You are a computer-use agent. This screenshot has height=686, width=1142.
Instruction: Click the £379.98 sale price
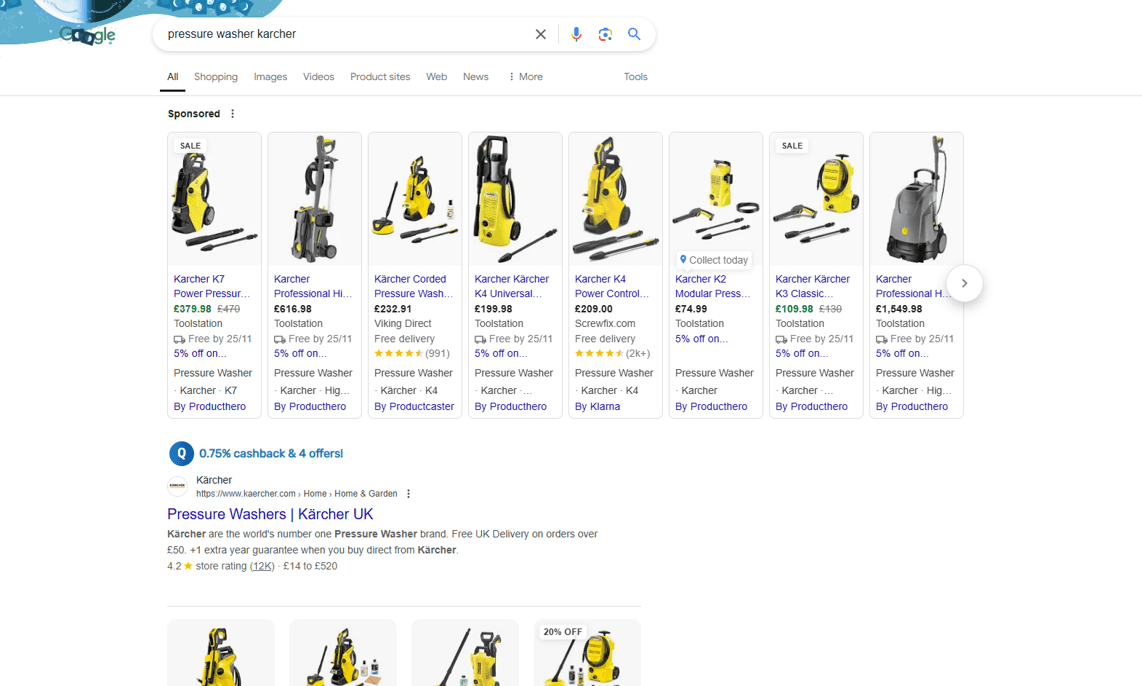pyautogui.click(x=192, y=309)
